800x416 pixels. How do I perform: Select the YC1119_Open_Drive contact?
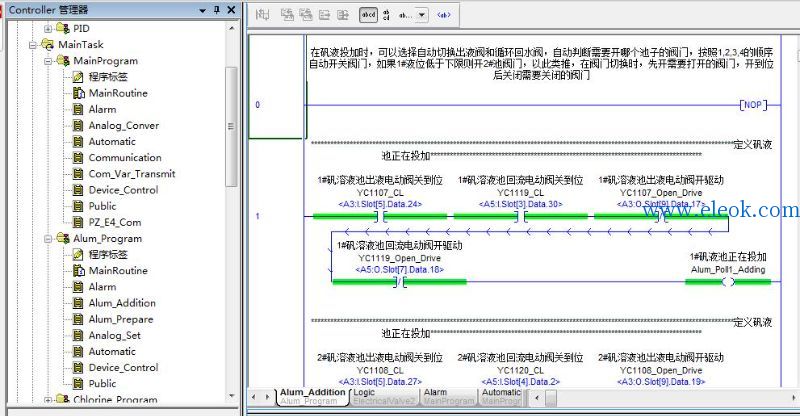400,281
